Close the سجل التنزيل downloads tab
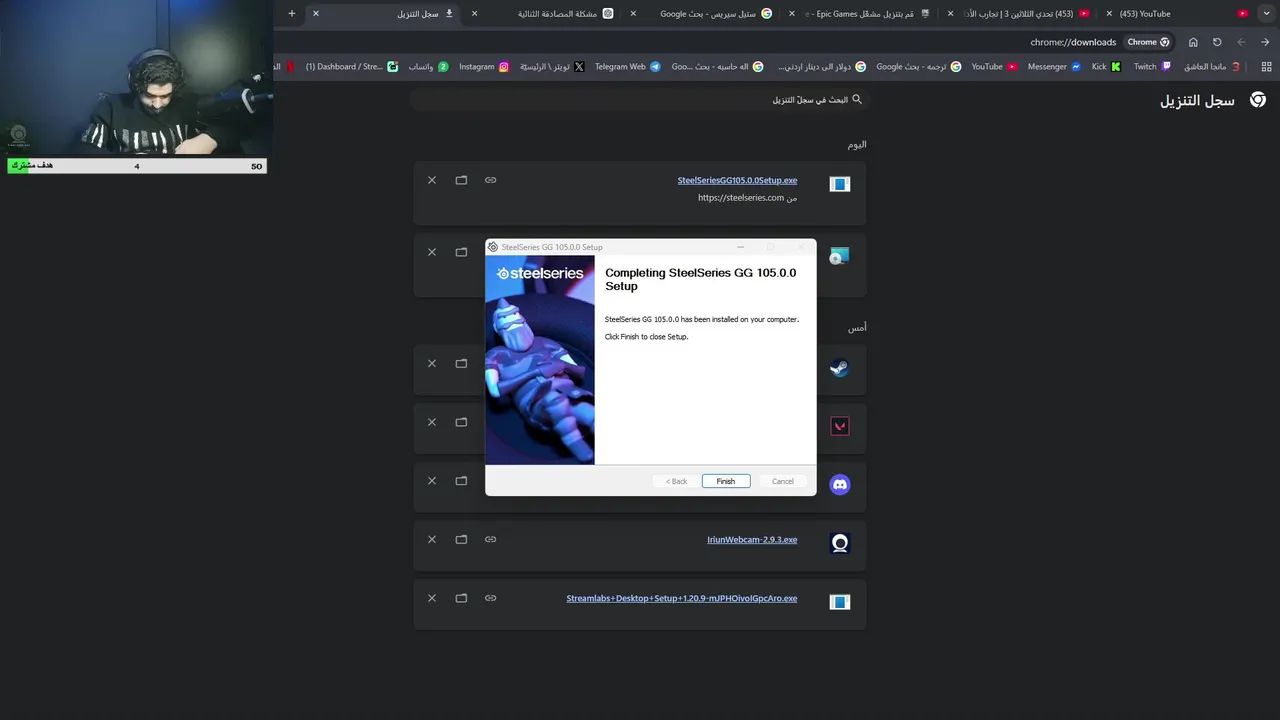1280x720 pixels. tap(316, 14)
